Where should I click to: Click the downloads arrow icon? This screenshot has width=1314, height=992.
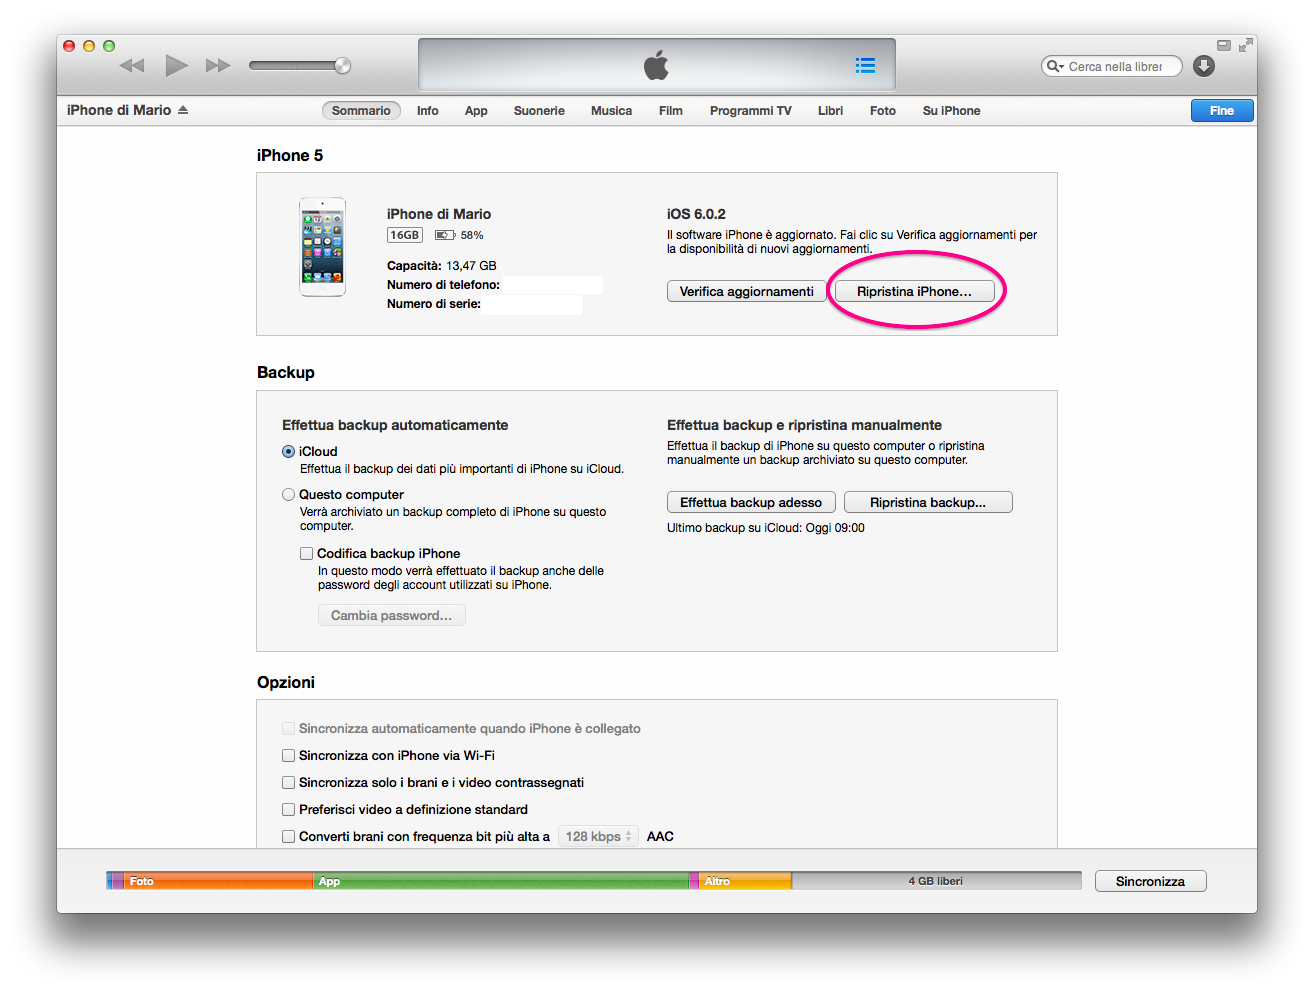tap(1204, 66)
